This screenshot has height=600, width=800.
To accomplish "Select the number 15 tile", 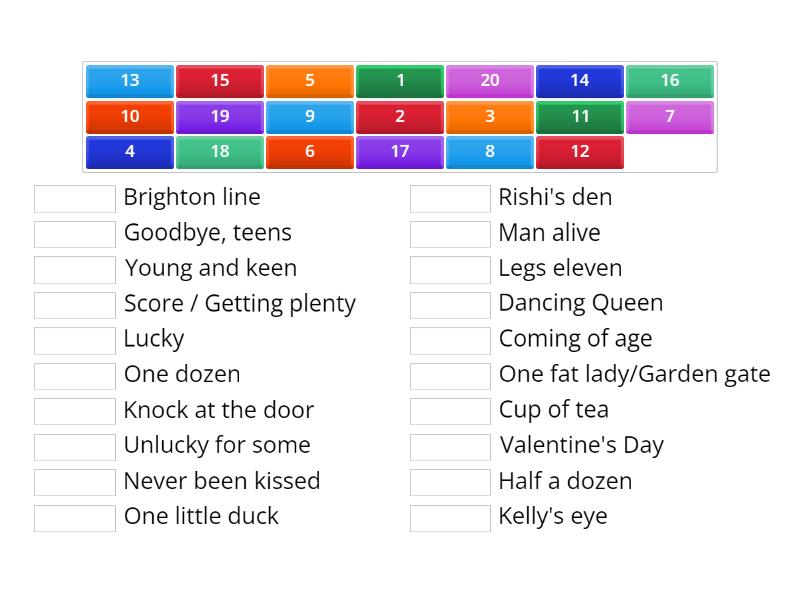I will coord(219,81).
